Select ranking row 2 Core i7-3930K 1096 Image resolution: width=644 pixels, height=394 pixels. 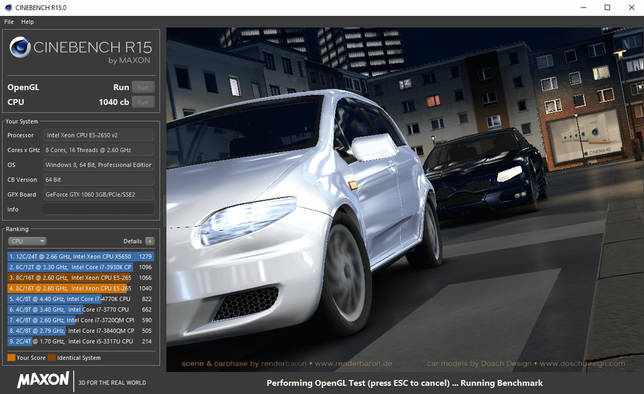coord(80,267)
